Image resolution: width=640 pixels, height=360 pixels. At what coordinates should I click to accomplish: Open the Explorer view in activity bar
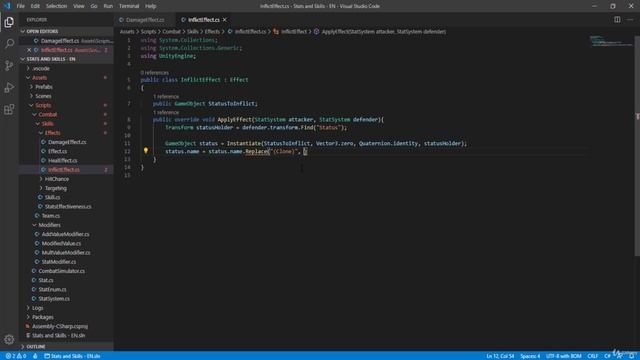(x=9, y=22)
